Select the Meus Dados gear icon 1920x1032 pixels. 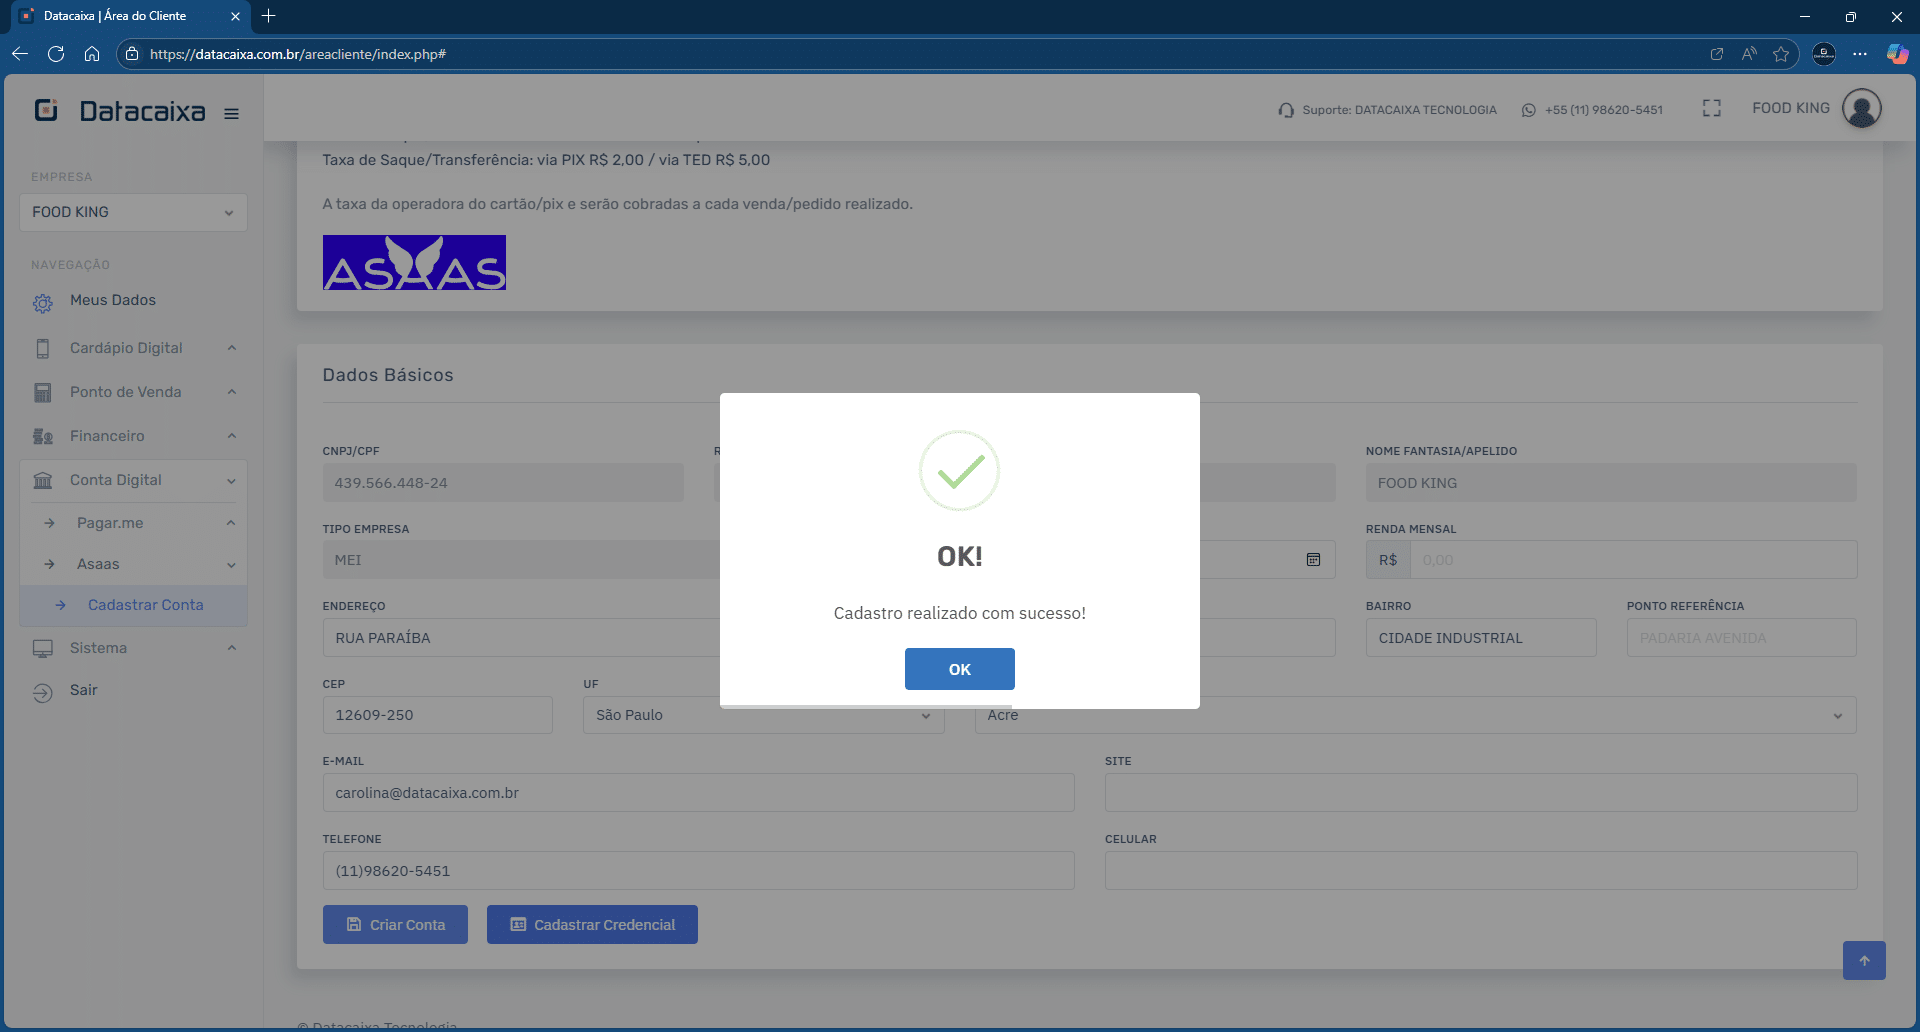42,303
